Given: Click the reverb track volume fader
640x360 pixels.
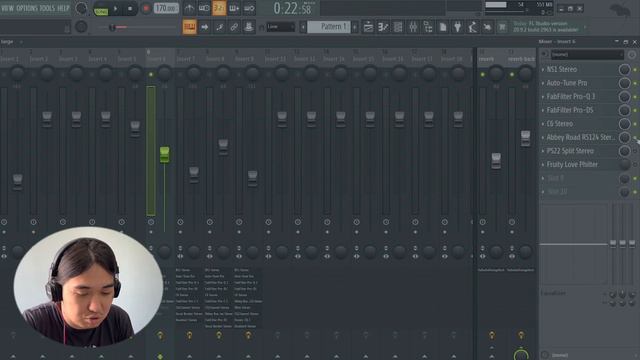Looking at the screenshot, I should pyautogui.click(x=496, y=160).
